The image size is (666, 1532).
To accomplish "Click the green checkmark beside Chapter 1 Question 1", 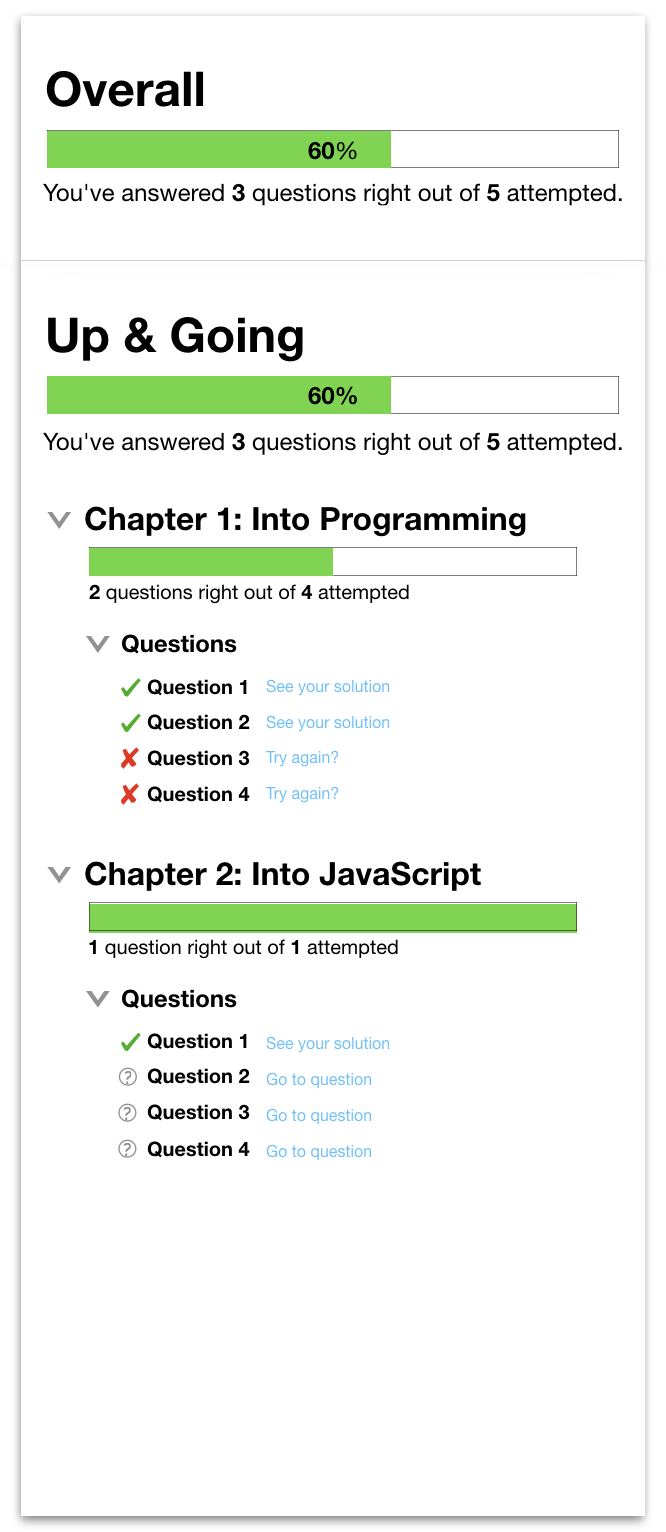I will coord(129,686).
